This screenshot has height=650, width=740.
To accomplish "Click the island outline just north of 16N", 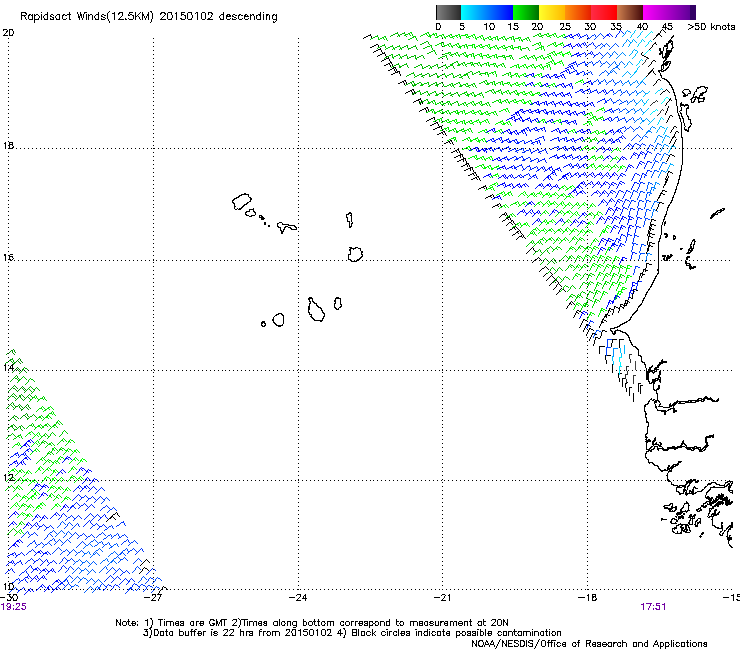I will (x=355, y=254).
